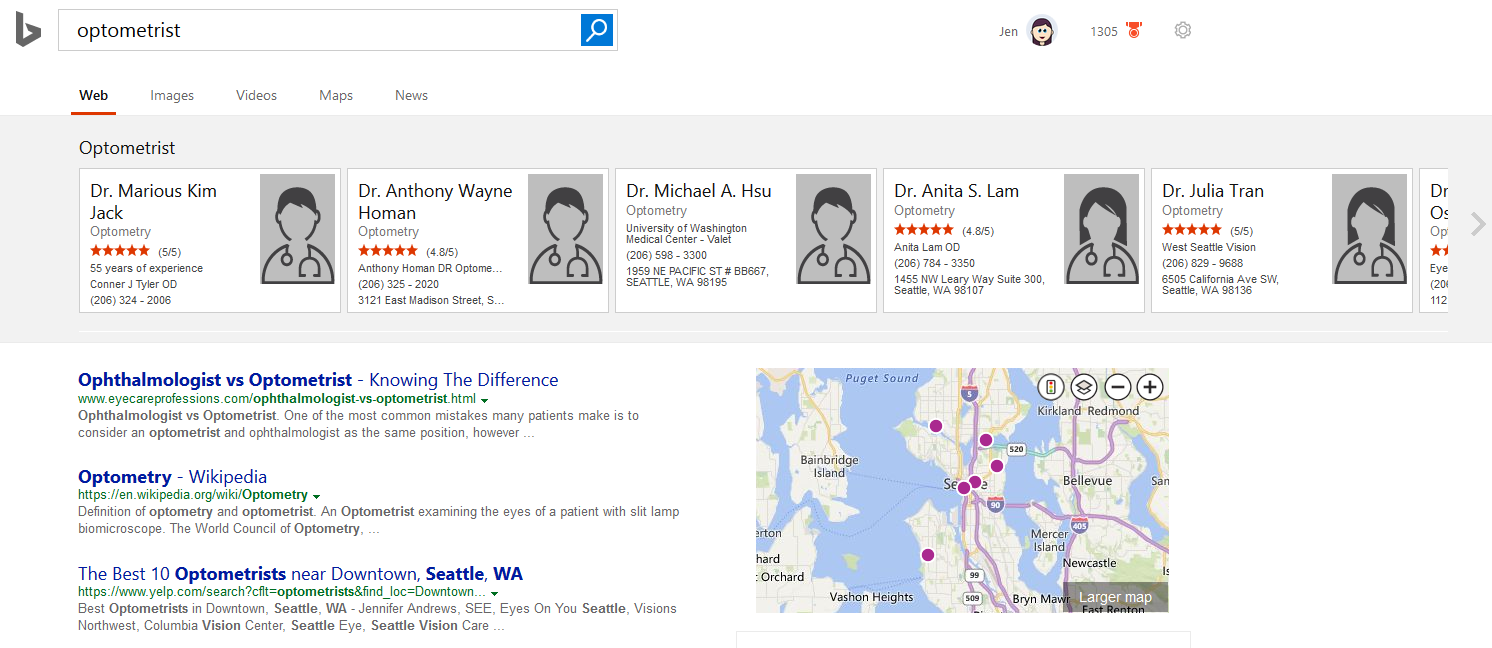Click the rewards medal icon
The height and width of the screenshot is (648, 1492).
tap(1134, 30)
